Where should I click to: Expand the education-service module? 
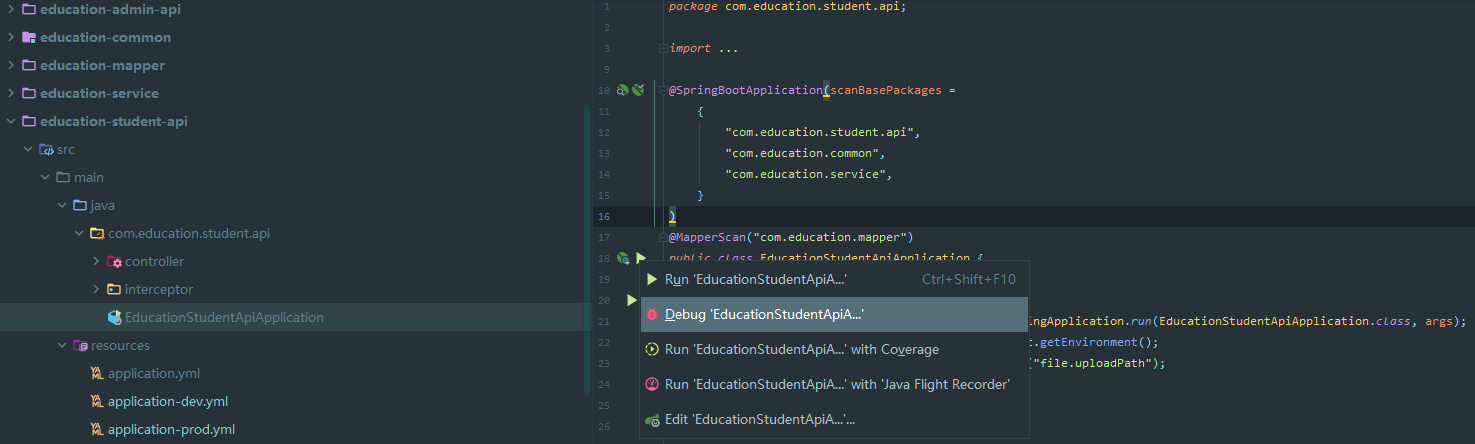click(x=11, y=93)
